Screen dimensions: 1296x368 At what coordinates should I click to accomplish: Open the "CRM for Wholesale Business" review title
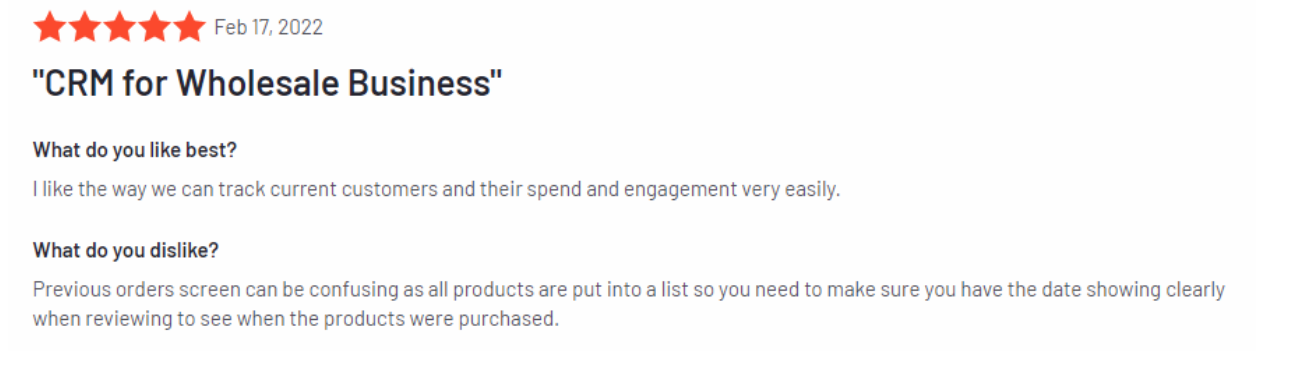[x=267, y=83]
